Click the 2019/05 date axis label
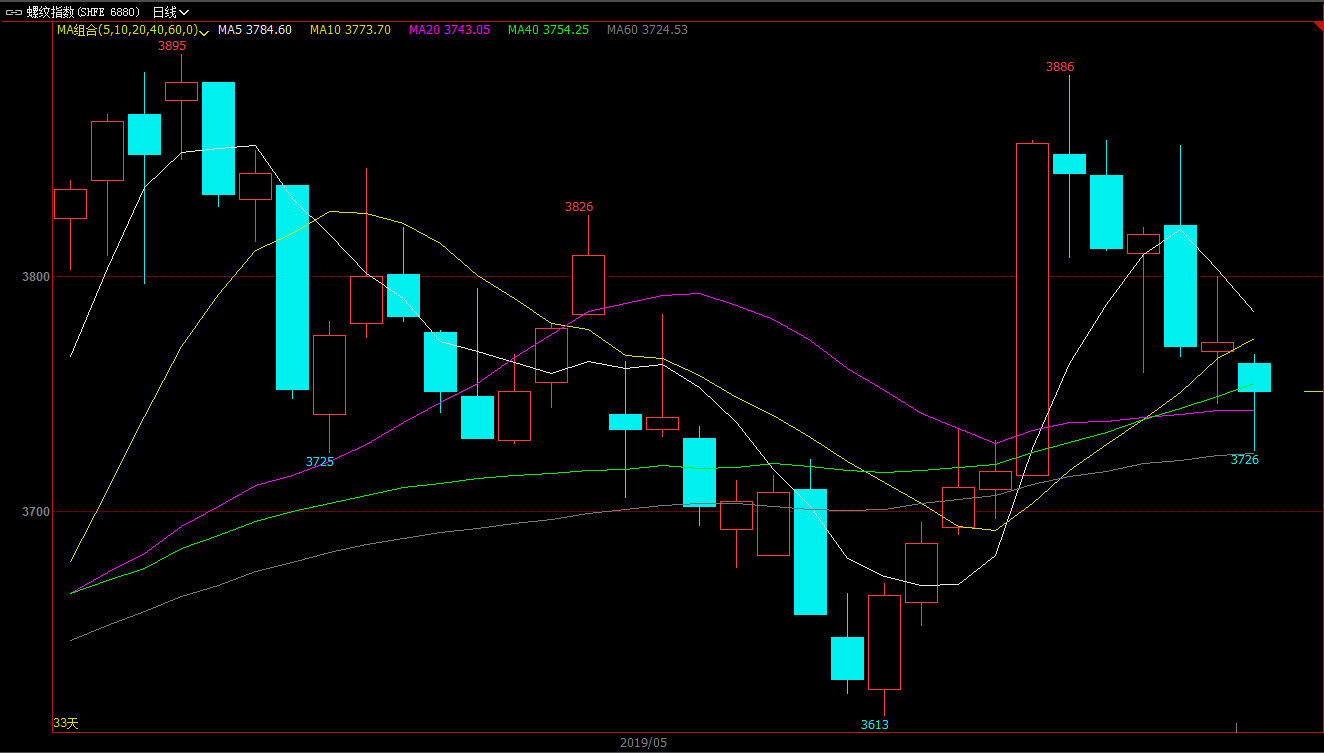The width and height of the screenshot is (1324, 753). (x=643, y=743)
